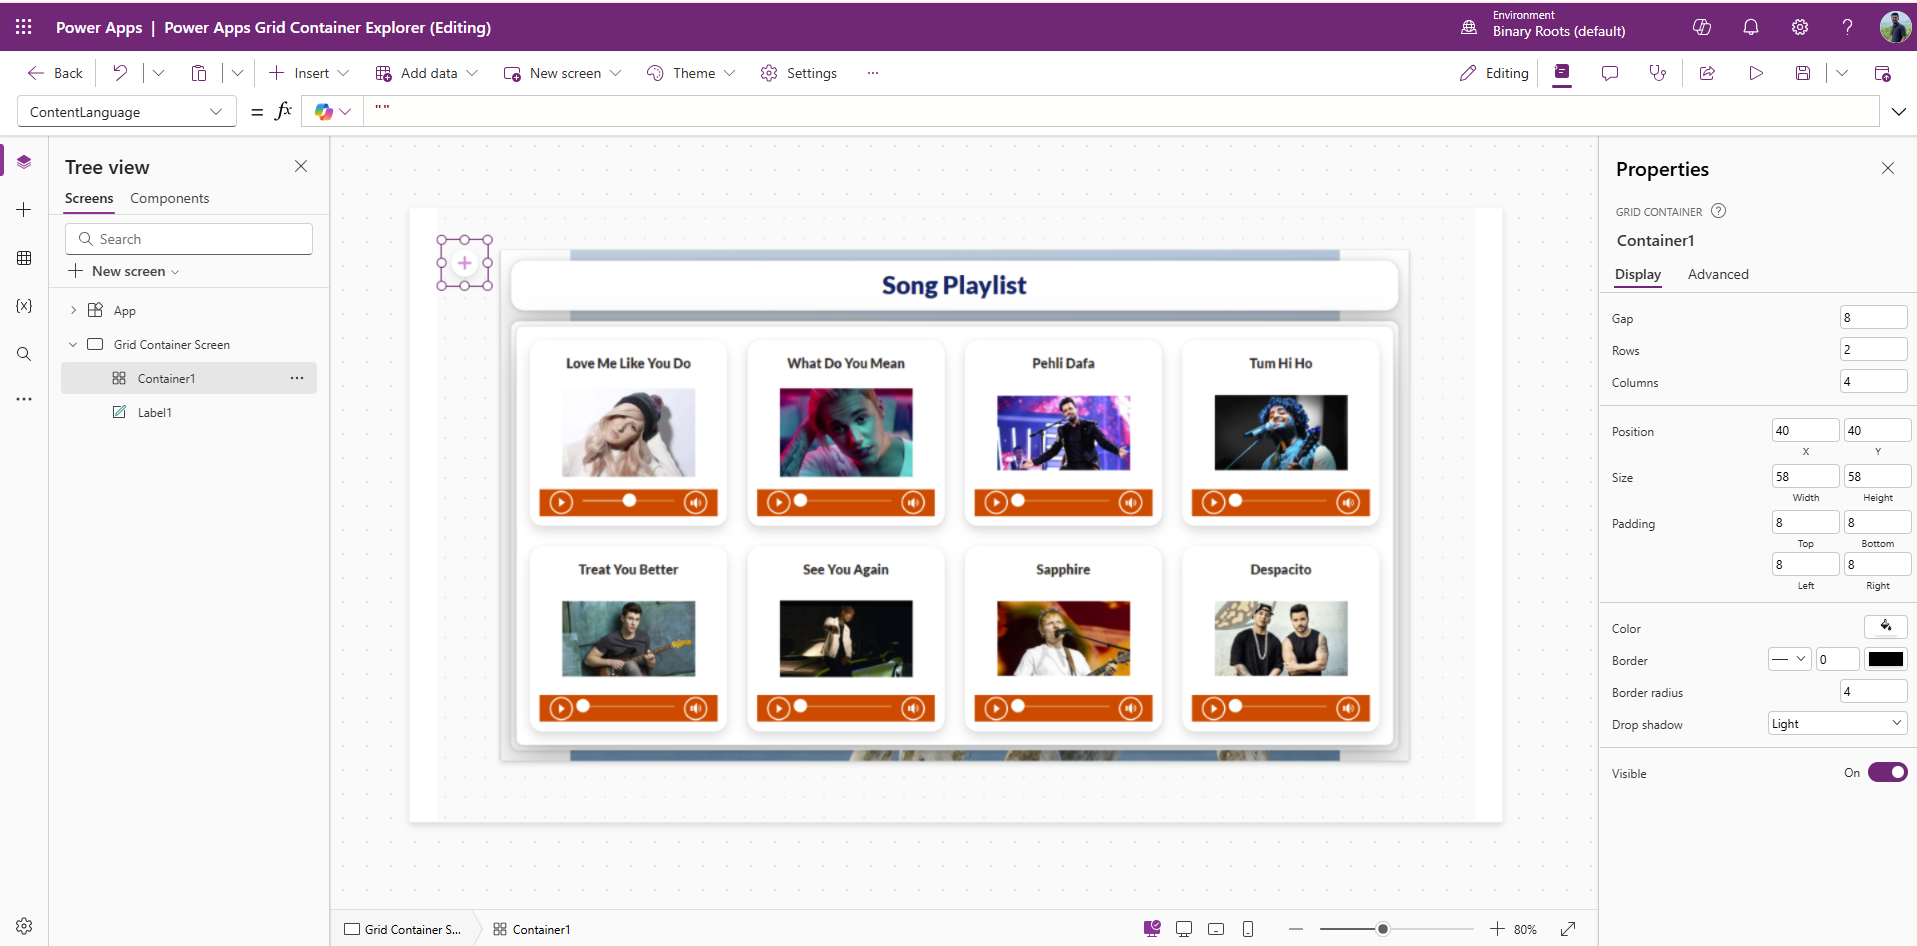Open the Insert dropdown menu
This screenshot has height=946, width=1917.
pos(309,73)
